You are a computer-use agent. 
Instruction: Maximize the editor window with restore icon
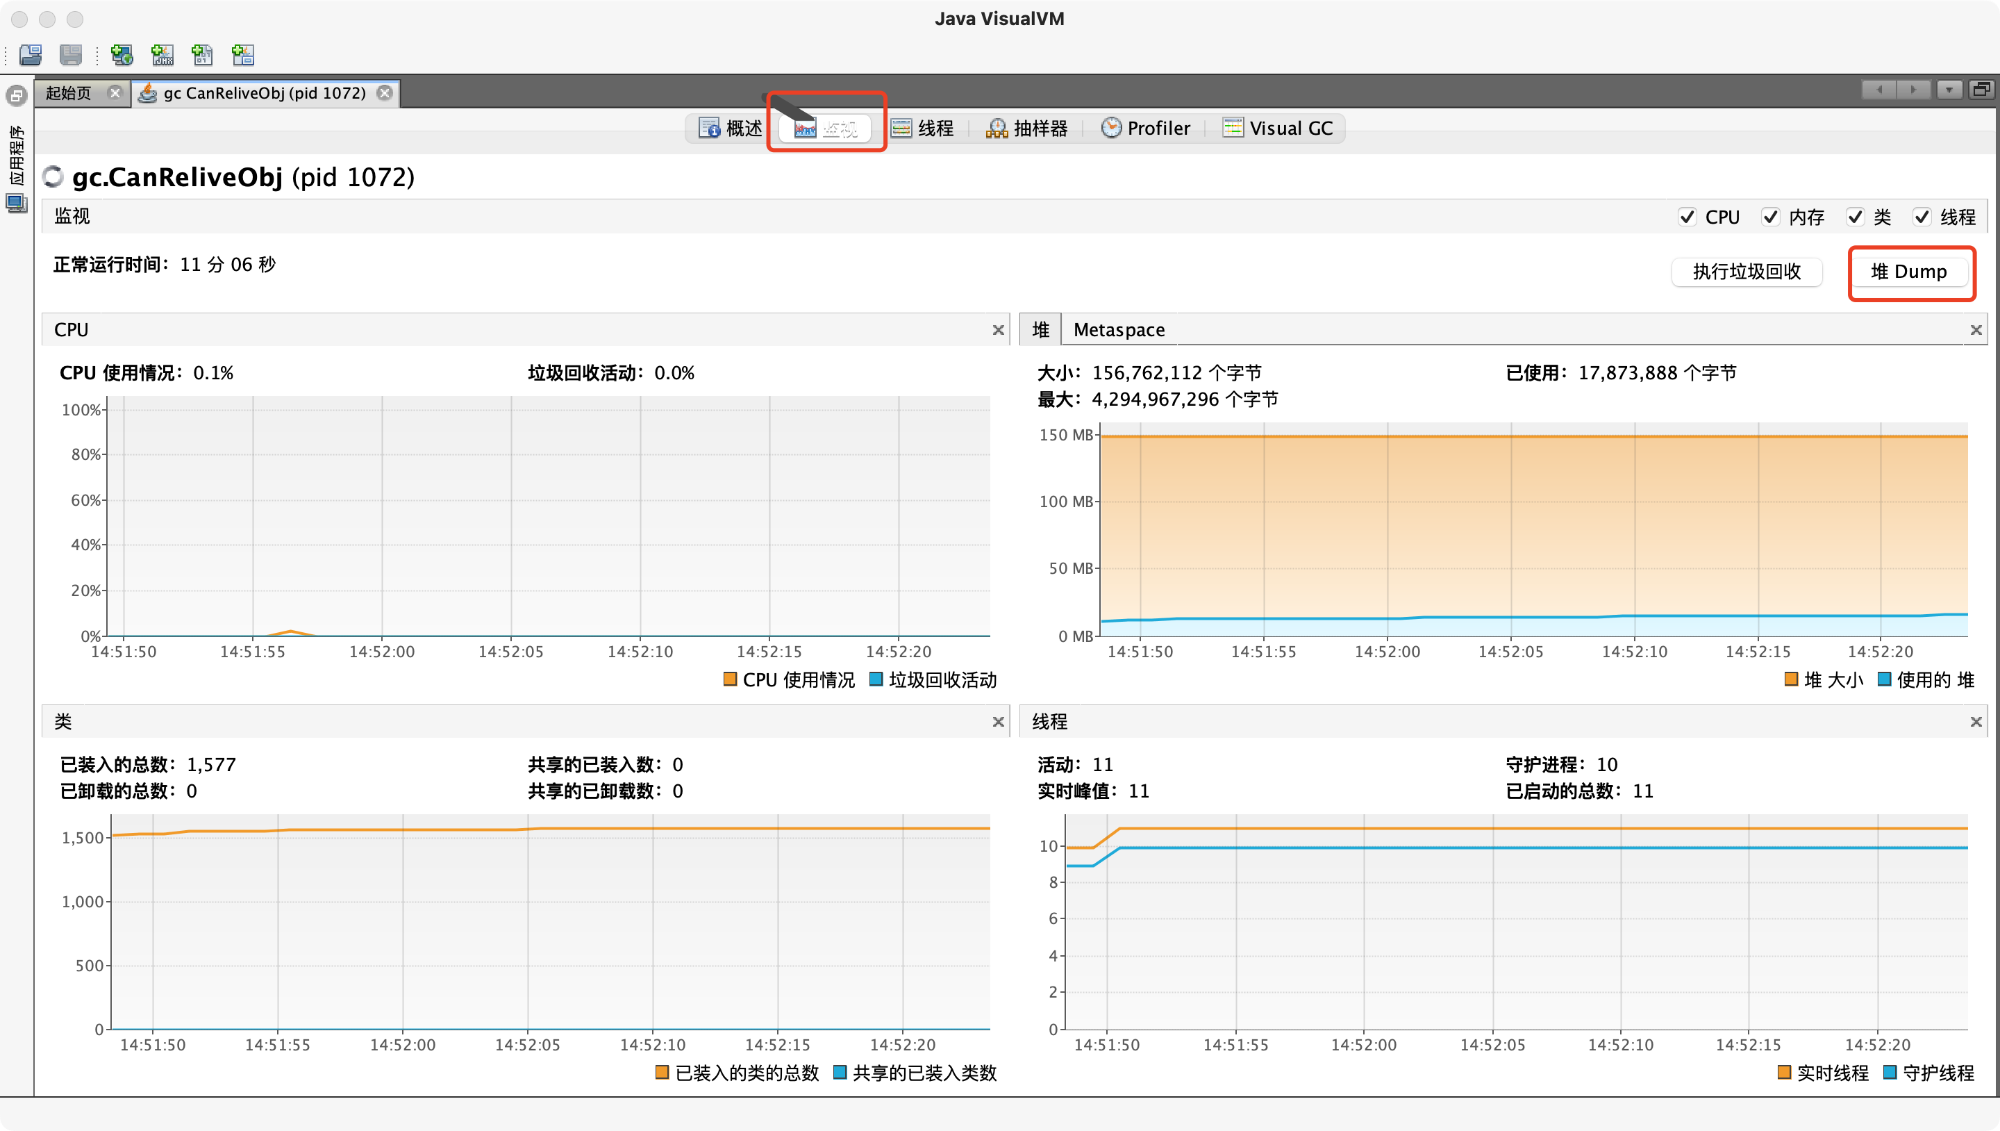tap(1980, 90)
